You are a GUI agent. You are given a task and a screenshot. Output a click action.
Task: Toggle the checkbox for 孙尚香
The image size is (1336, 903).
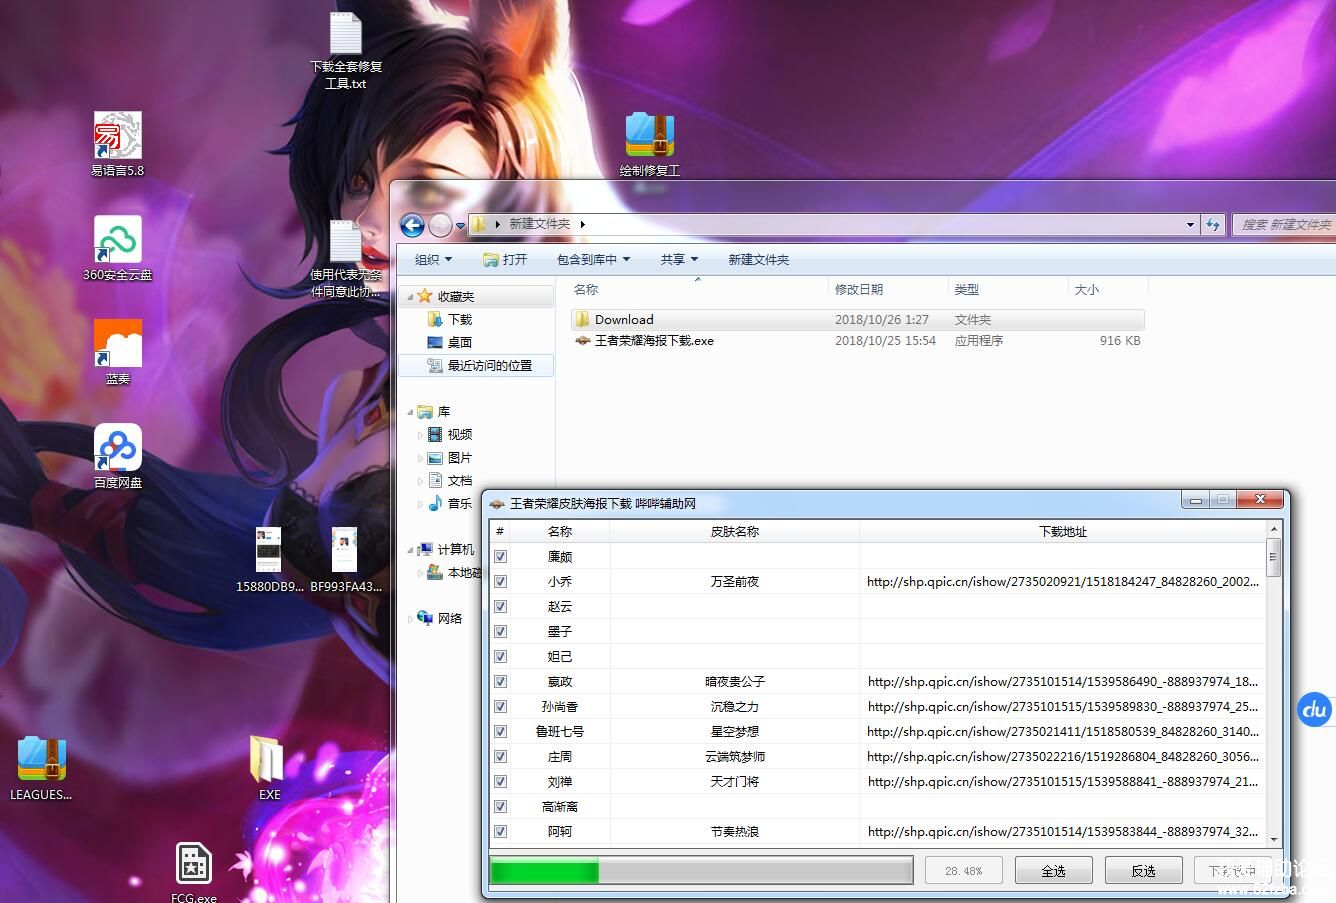click(500, 707)
